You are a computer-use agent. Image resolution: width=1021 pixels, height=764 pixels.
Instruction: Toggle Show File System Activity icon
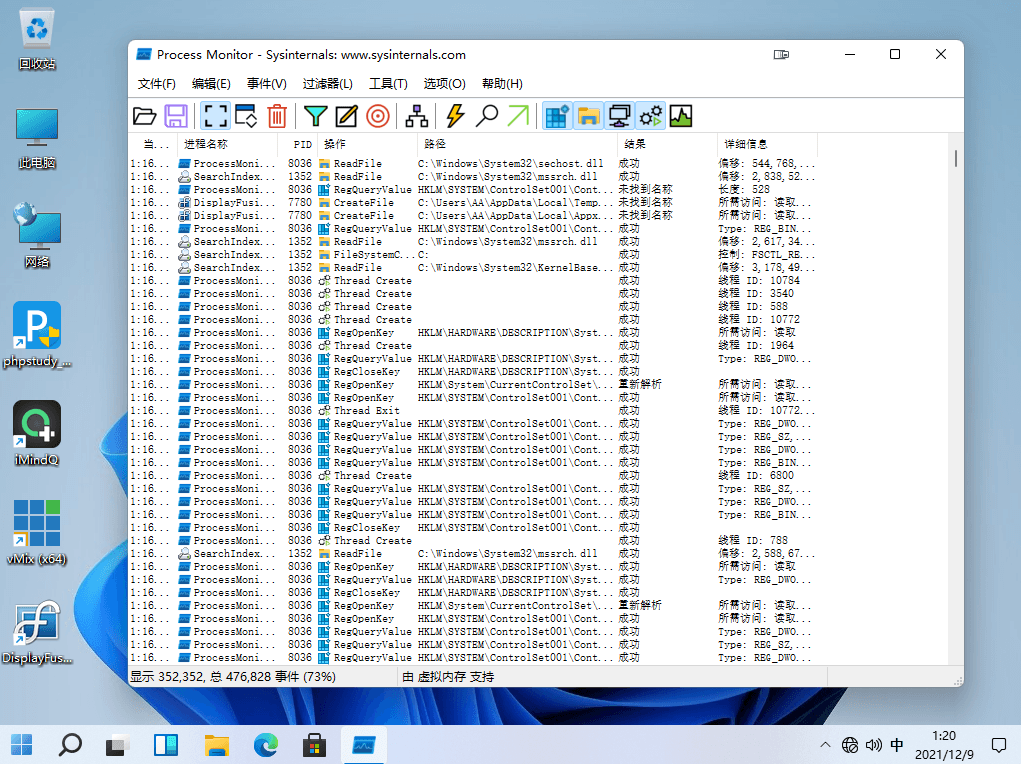click(x=589, y=117)
